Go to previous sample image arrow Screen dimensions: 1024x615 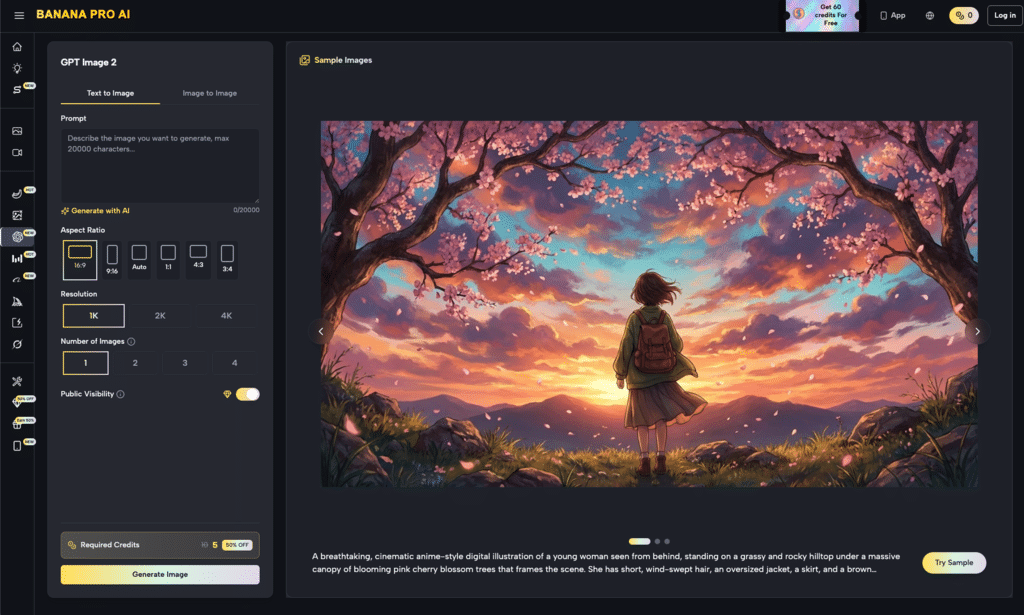tap(321, 331)
